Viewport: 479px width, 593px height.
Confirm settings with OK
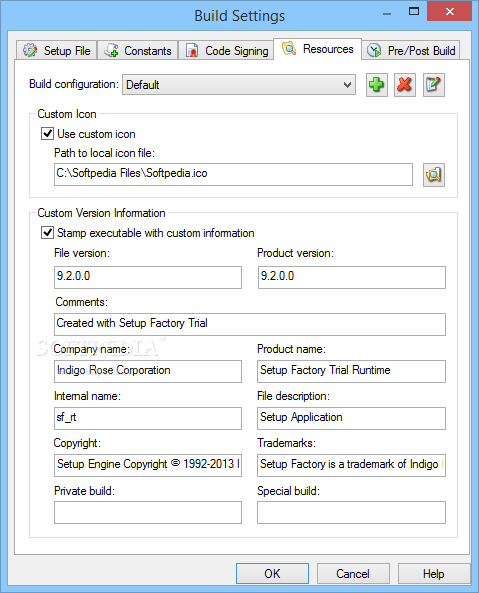[x=272, y=573]
